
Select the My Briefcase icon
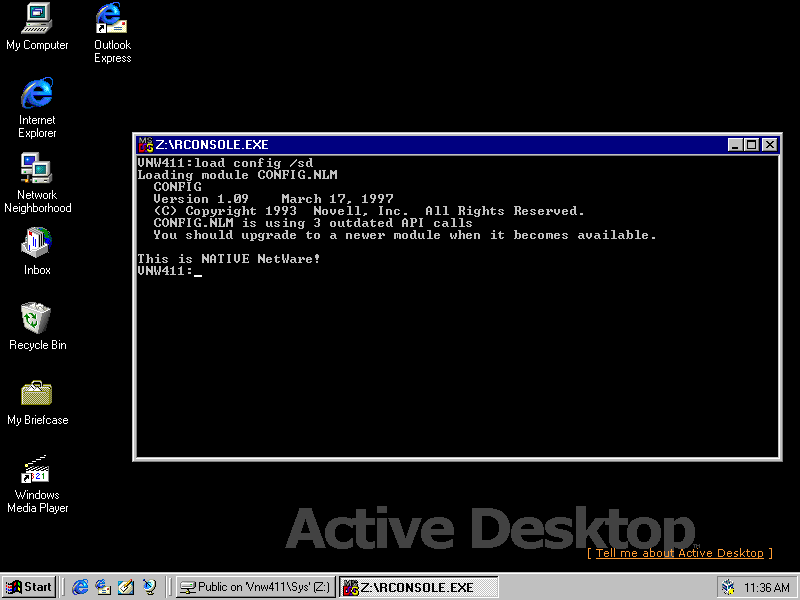point(37,402)
